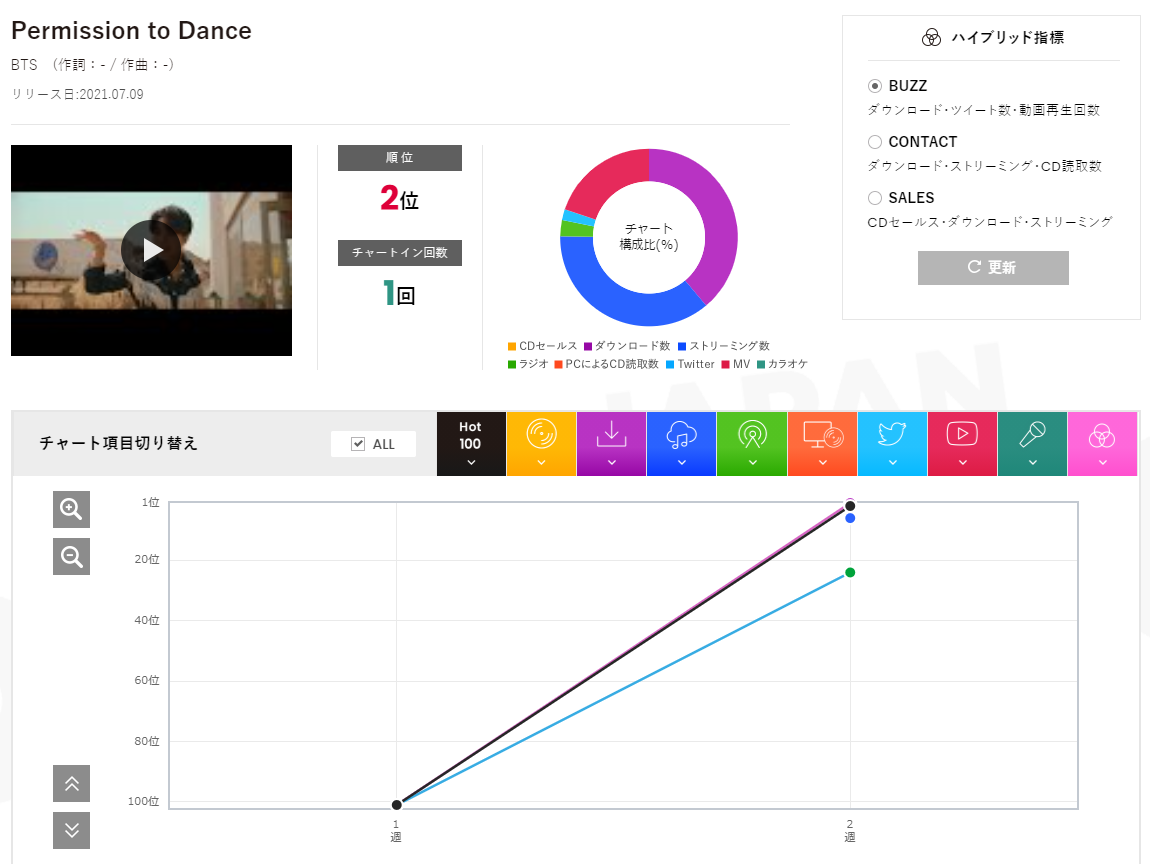Click the black data point at week 2

tap(850, 506)
